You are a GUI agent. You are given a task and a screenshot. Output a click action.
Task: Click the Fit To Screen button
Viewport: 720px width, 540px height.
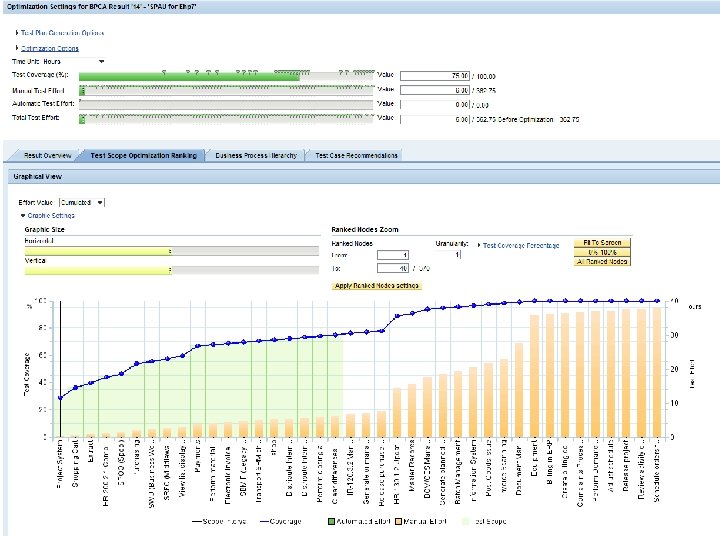pos(602,242)
